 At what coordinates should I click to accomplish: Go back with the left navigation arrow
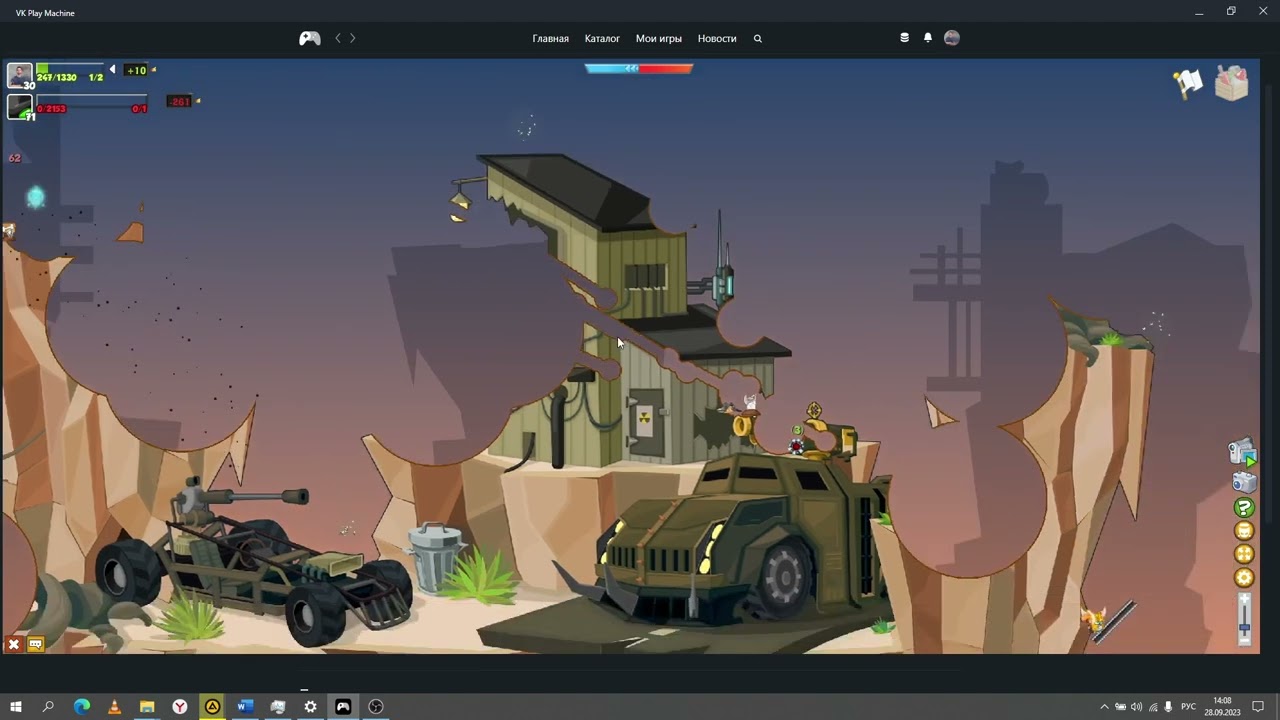[x=338, y=38]
